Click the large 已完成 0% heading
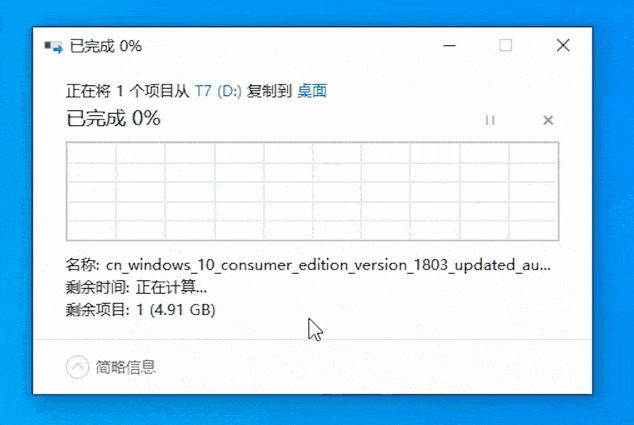The width and height of the screenshot is (634, 425). 113,118
